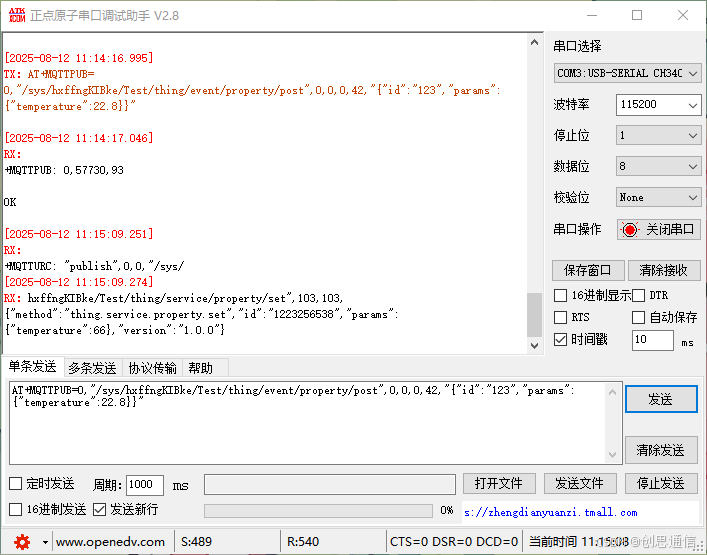Viewport: 707px width, 555px height.
Task: Focus the AT+MQTTPUB send text box
Action: point(308,423)
